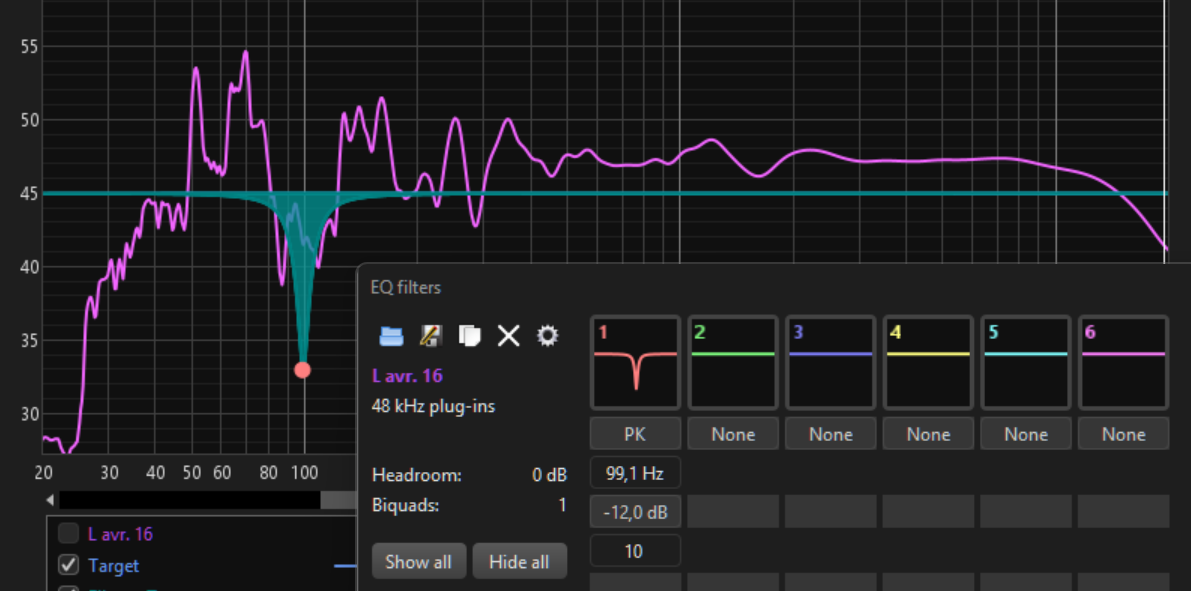Click the save filters icon
This screenshot has height=591, width=1191.
(x=430, y=336)
